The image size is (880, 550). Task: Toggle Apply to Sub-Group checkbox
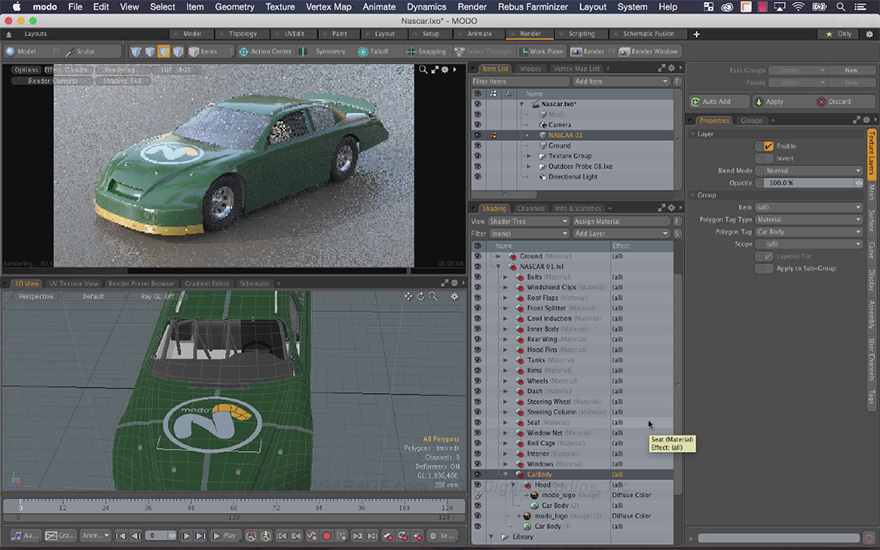pyautogui.click(x=768, y=269)
